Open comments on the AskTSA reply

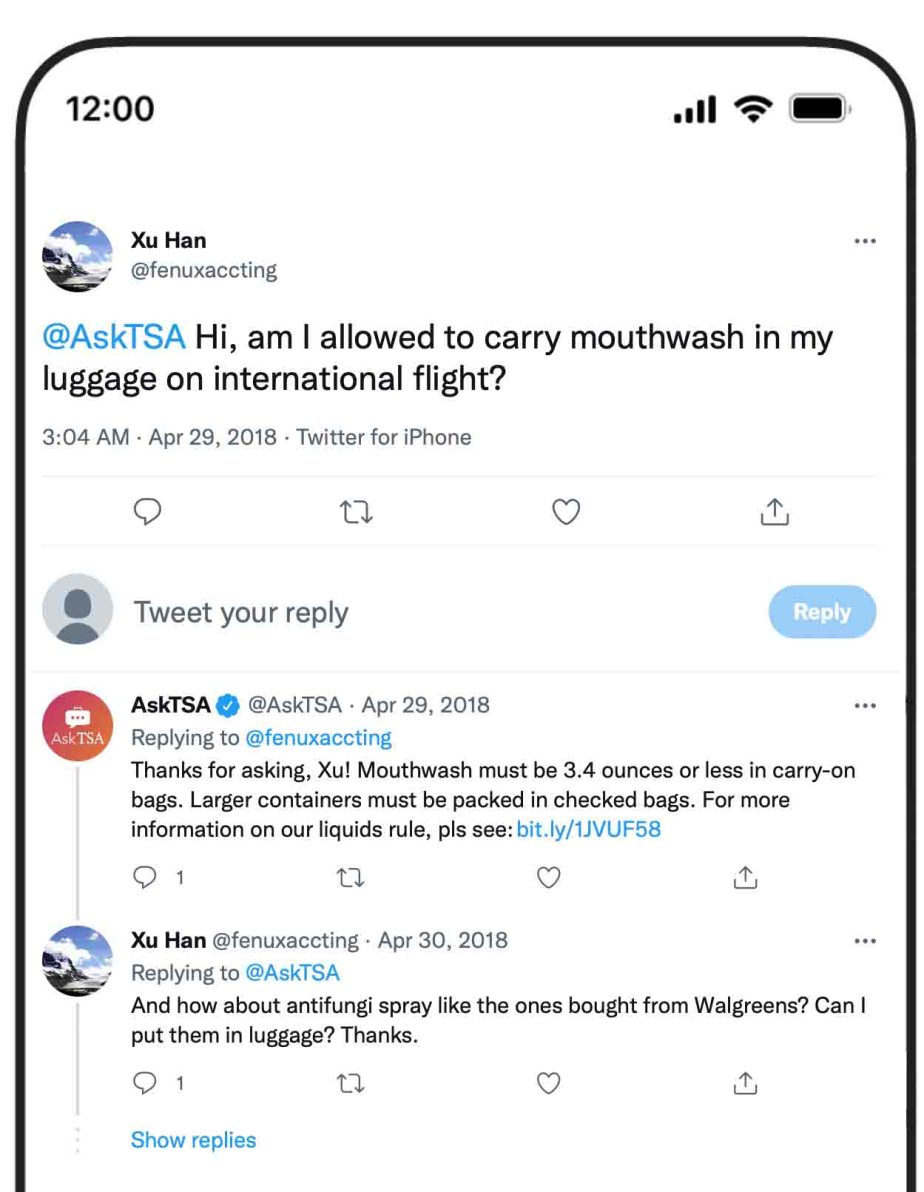(147, 878)
